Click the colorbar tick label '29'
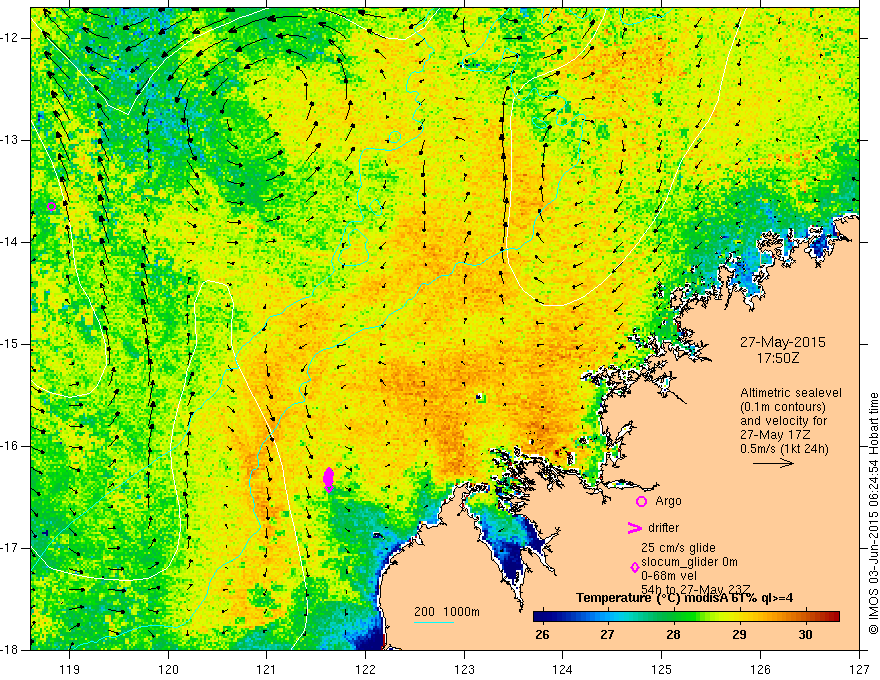Image resolution: width=880 pixels, height=680 pixels. [x=739, y=635]
